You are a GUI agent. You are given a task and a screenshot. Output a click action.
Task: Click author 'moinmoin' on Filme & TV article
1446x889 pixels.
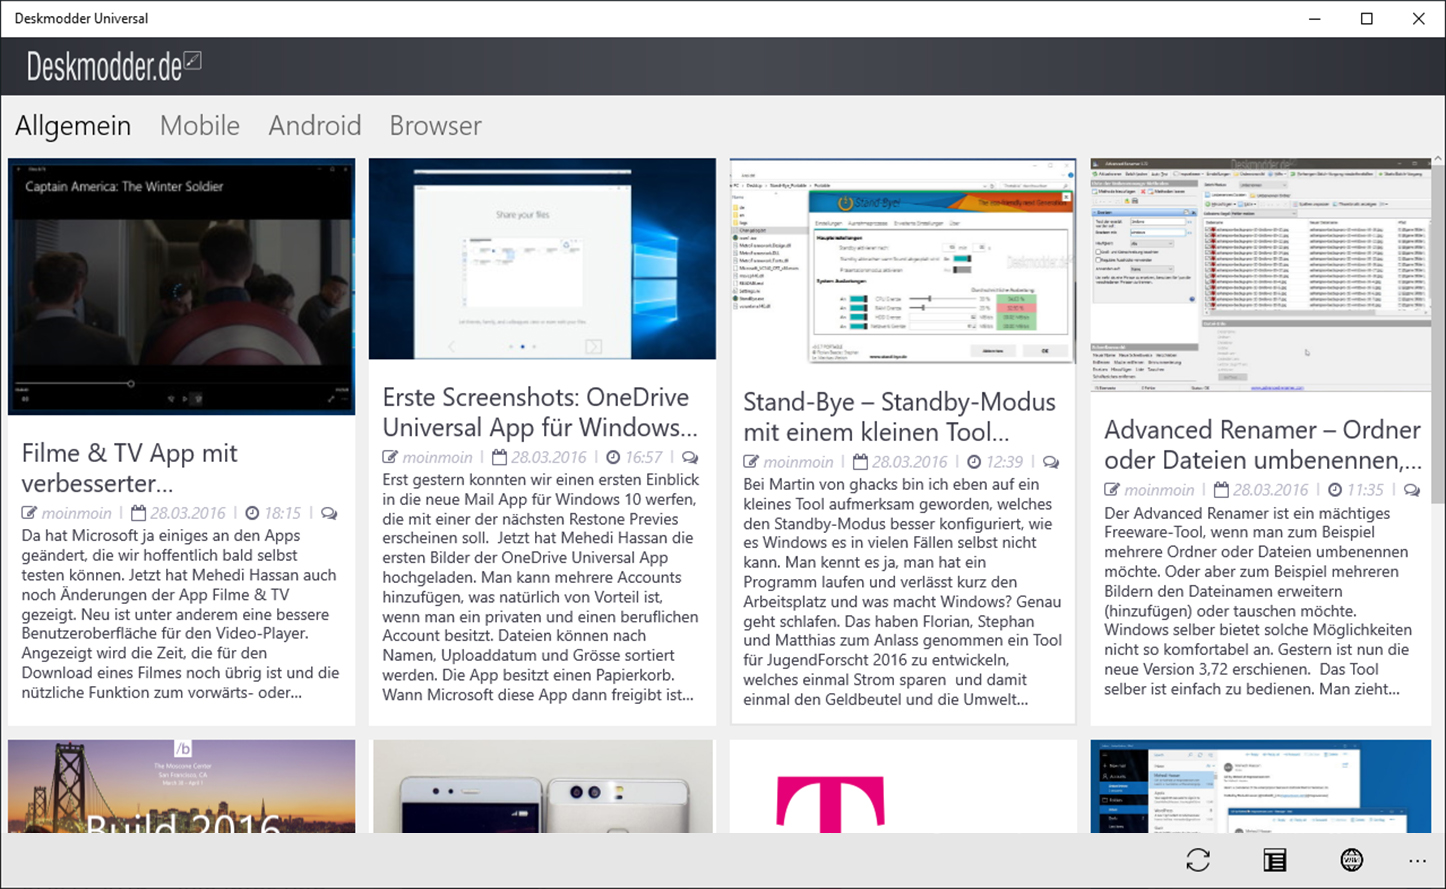pos(77,513)
